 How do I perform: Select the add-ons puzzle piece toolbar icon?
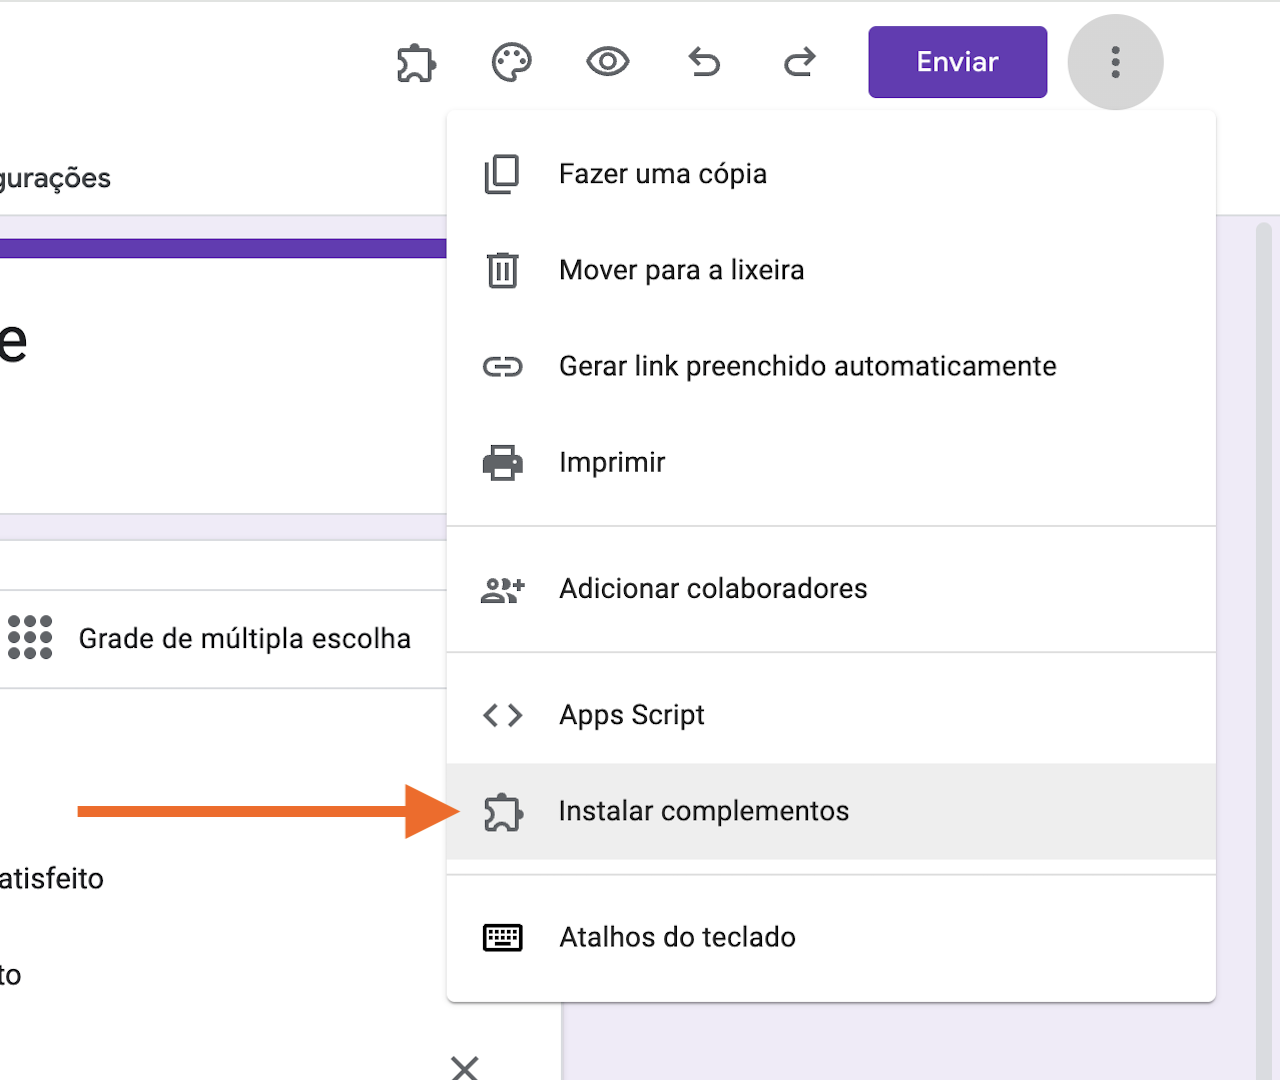point(416,62)
